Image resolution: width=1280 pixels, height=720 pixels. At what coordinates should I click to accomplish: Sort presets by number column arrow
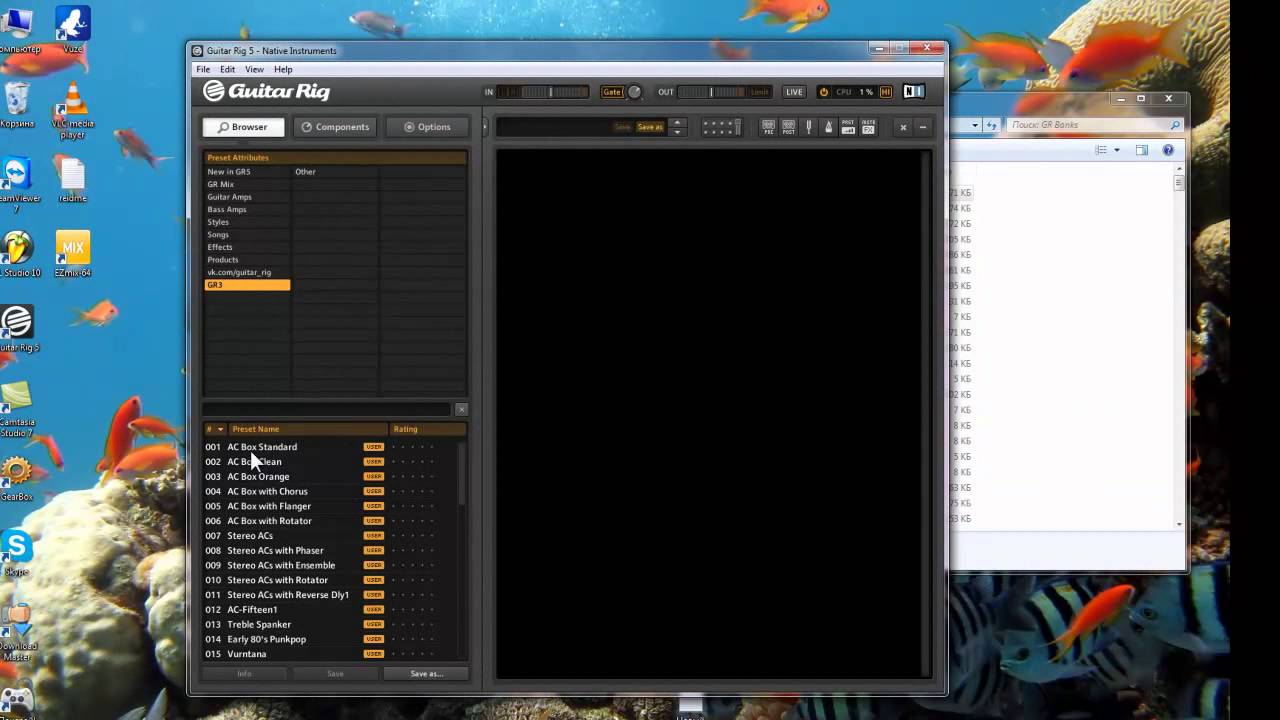220,429
